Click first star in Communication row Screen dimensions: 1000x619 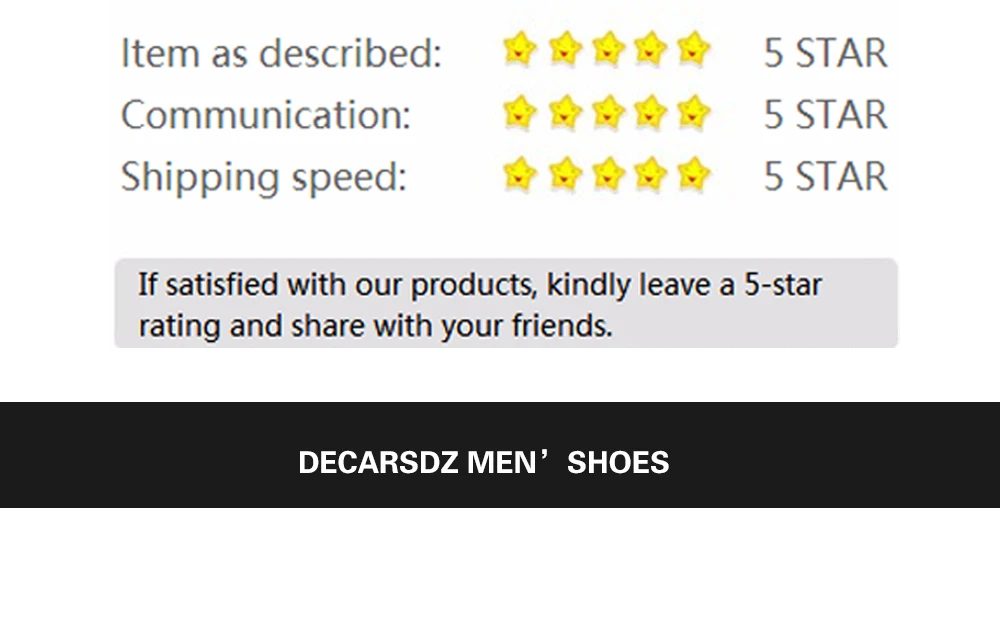click(519, 112)
